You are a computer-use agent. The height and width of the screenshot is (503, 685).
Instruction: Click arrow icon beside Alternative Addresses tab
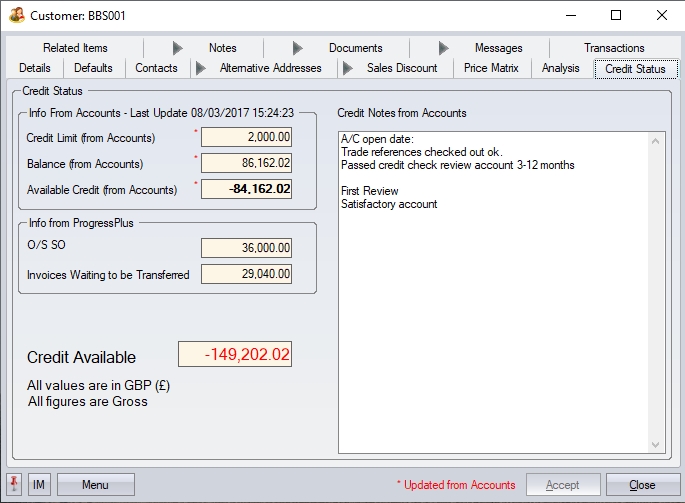pyautogui.click(x=201, y=68)
